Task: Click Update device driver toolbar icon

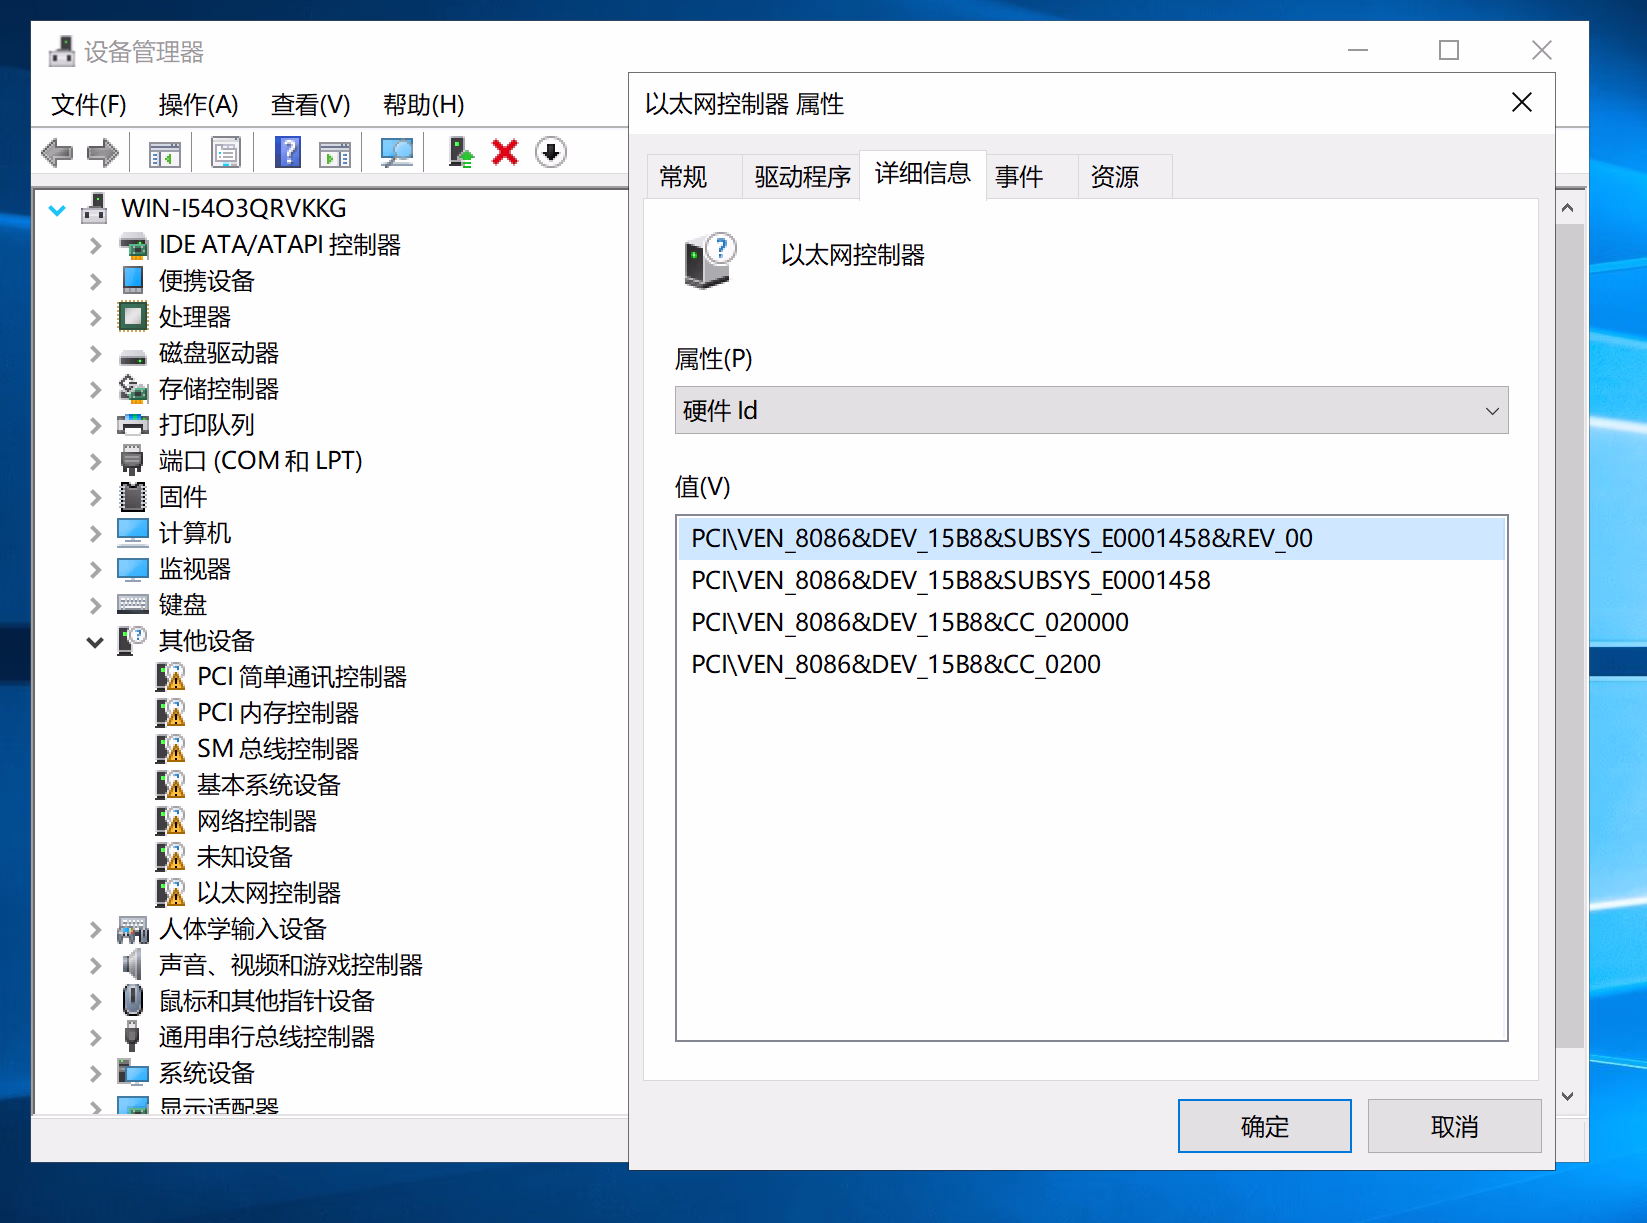Action: click(460, 152)
